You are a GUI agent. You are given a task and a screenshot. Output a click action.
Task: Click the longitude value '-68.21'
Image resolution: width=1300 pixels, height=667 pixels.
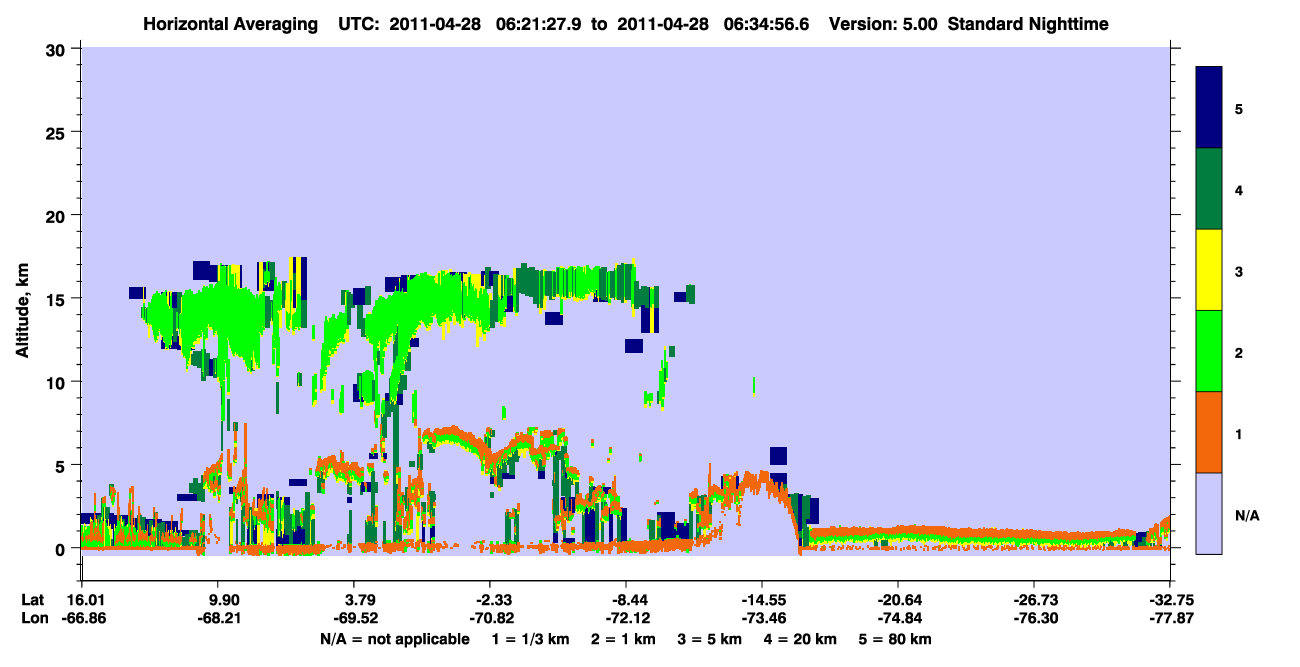[x=221, y=618]
